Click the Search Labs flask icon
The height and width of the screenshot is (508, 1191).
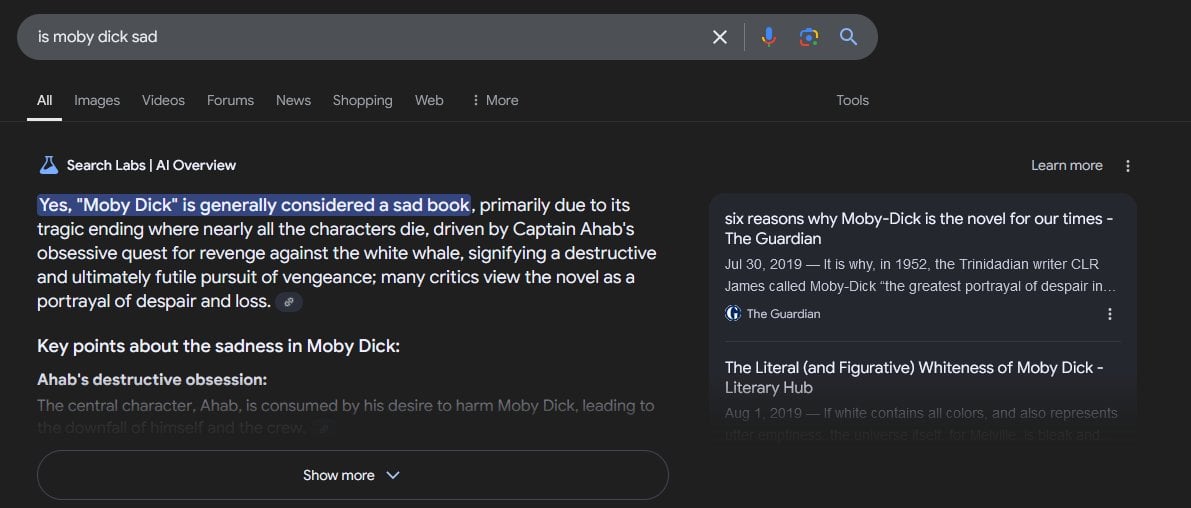click(49, 165)
